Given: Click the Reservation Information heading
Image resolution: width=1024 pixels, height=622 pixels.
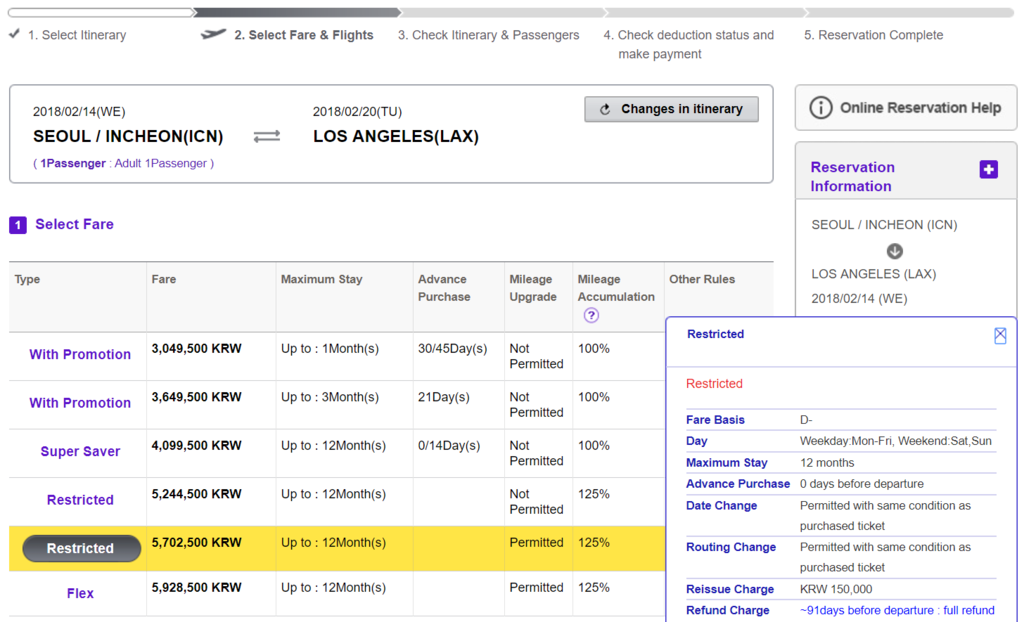Looking at the screenshot, I should click(852, 177).
